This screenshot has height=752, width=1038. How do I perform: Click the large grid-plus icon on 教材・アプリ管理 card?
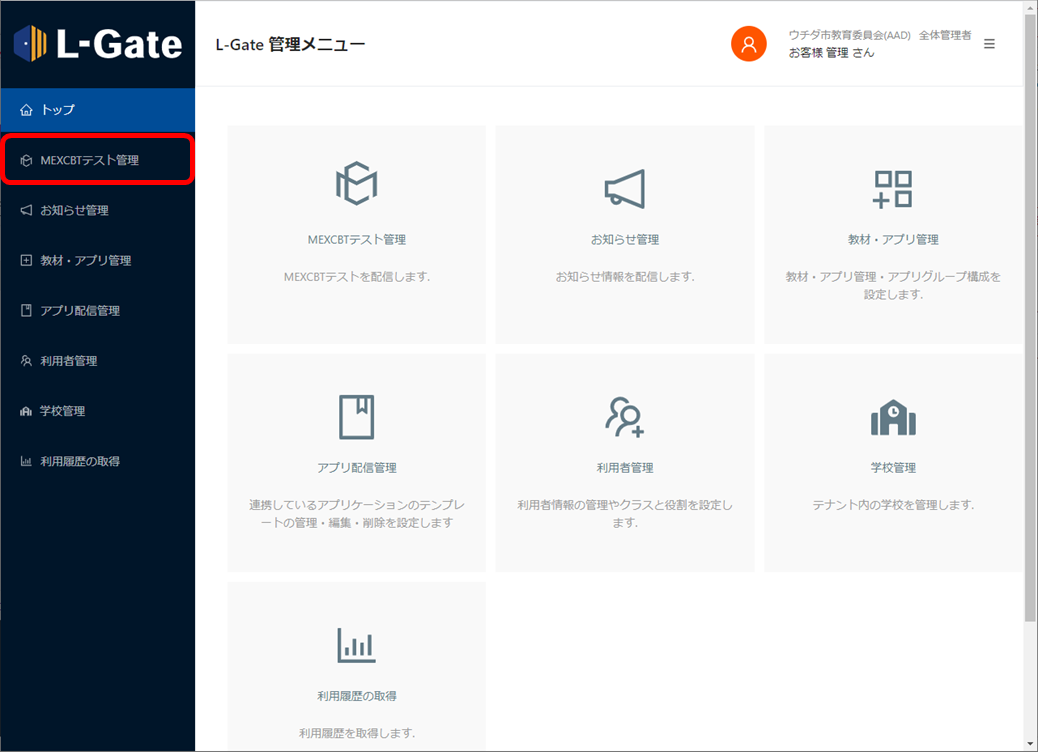[892, 189]
